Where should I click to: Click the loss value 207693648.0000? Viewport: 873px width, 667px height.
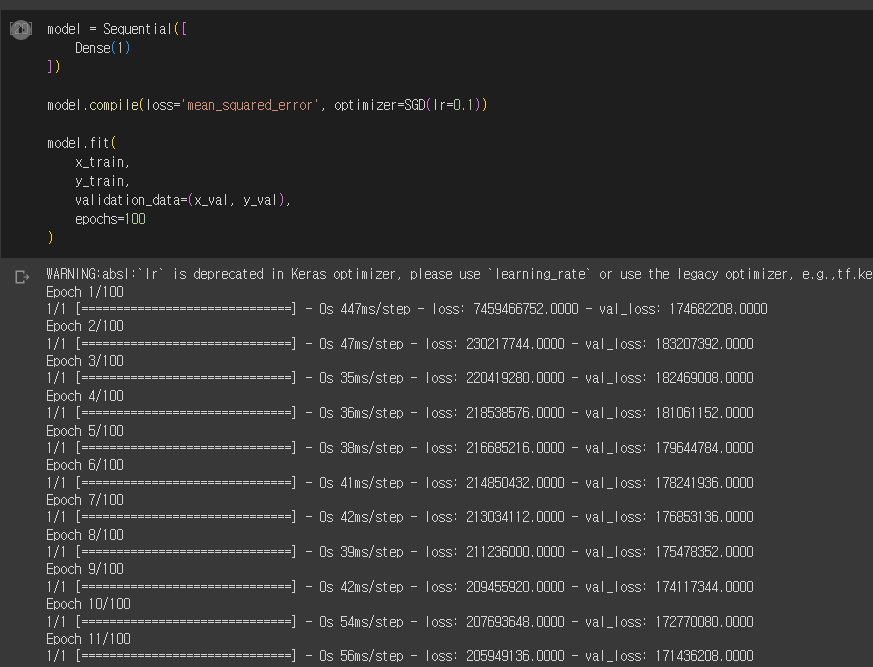pos(515,622)
